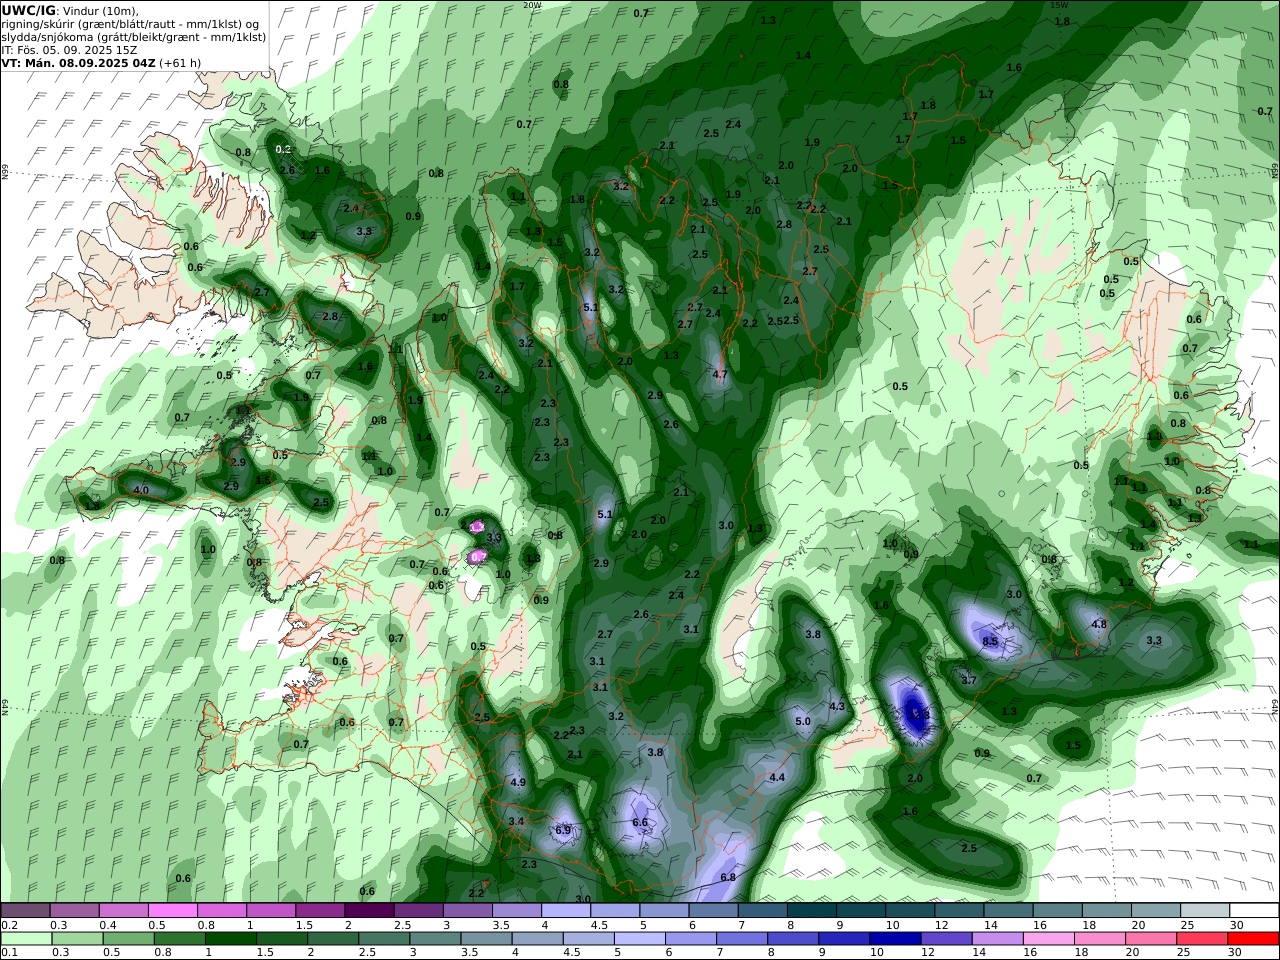1280x960 pixels.
Task: Select the 4.9 precipitation value
Action: tap(518, 782)
